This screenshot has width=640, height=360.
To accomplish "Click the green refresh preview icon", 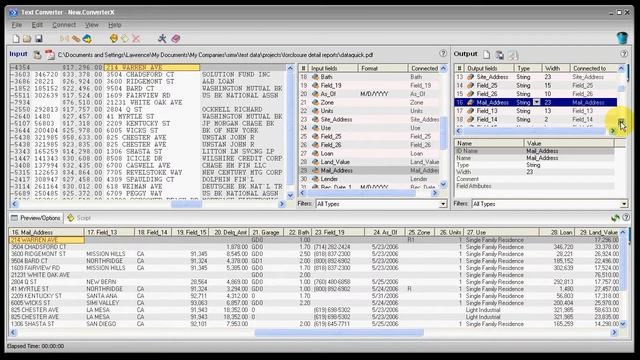I will click(x=616, y=218).
